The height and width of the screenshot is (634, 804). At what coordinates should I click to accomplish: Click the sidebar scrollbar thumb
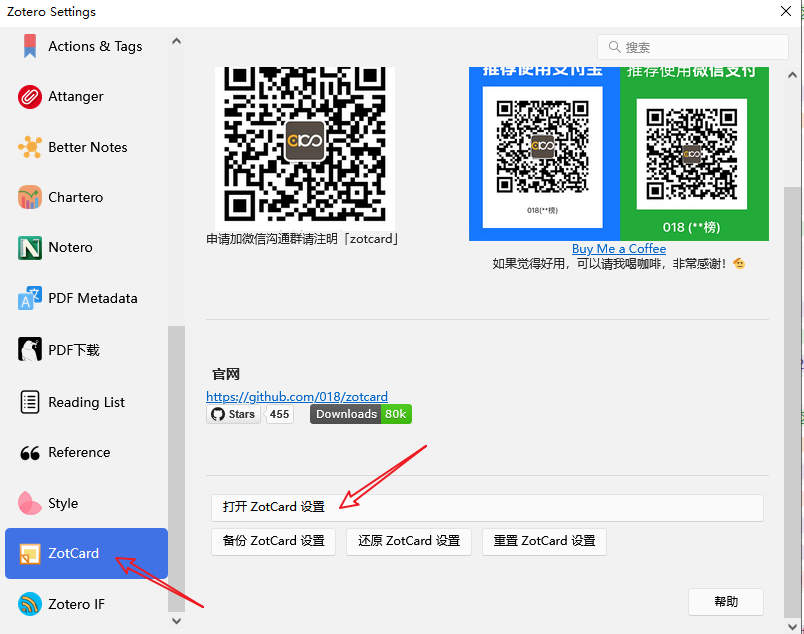[x=176, y=469]
